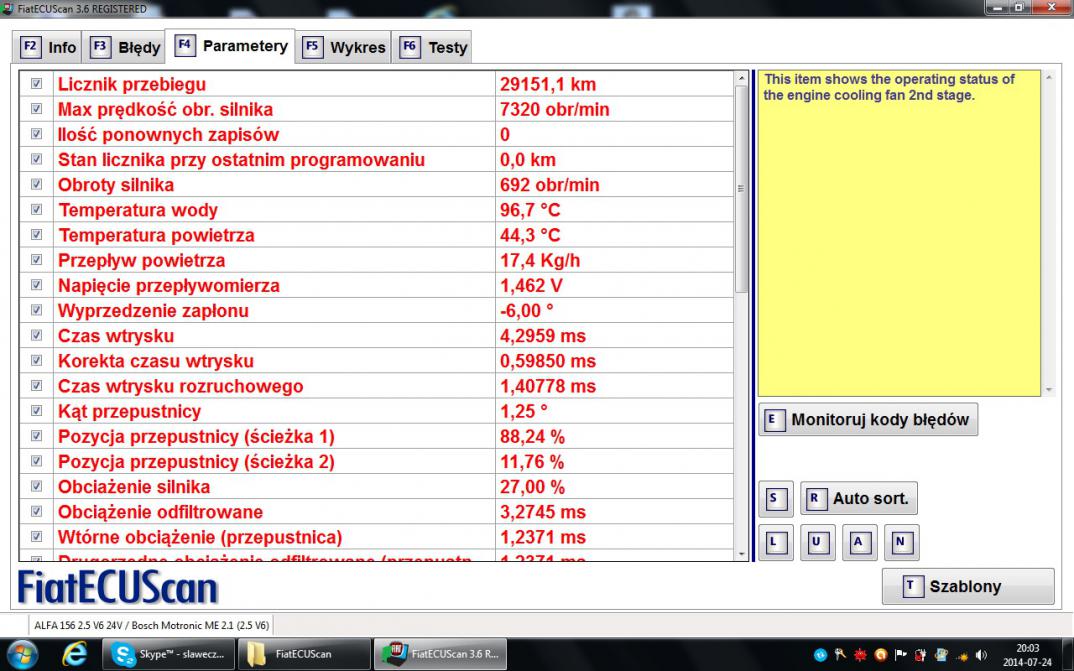The width and height of the screenshot is (1074, 671).
Task: Click Stan licznika przy ostatnim programowaniu
Action: (241, 160)
